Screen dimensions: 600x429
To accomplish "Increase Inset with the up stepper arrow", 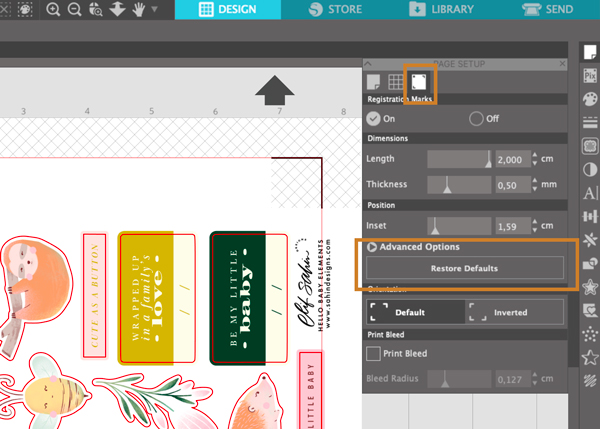I will coord(535,222).
